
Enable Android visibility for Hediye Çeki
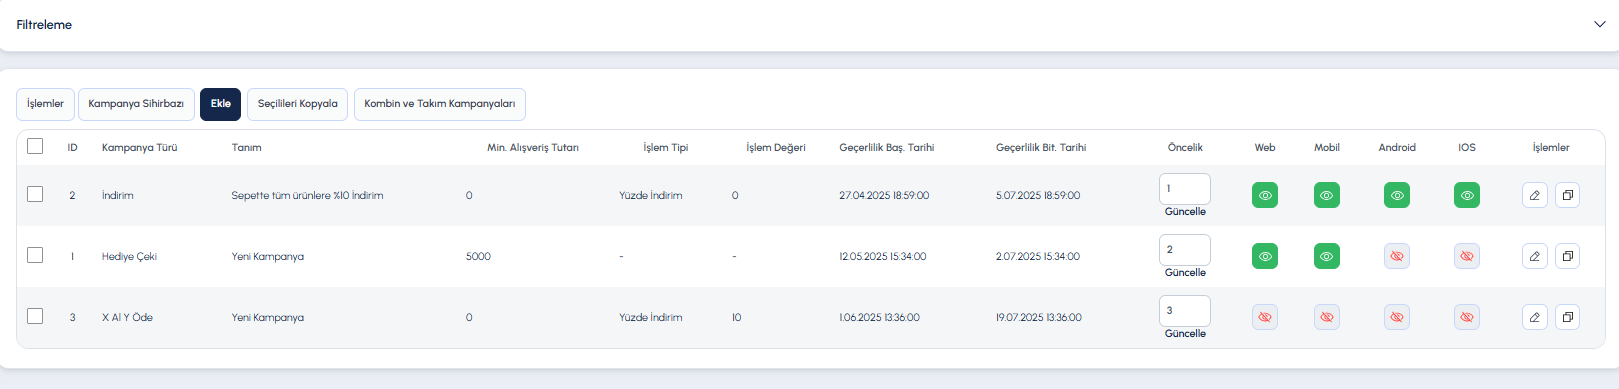point(1397,256)
